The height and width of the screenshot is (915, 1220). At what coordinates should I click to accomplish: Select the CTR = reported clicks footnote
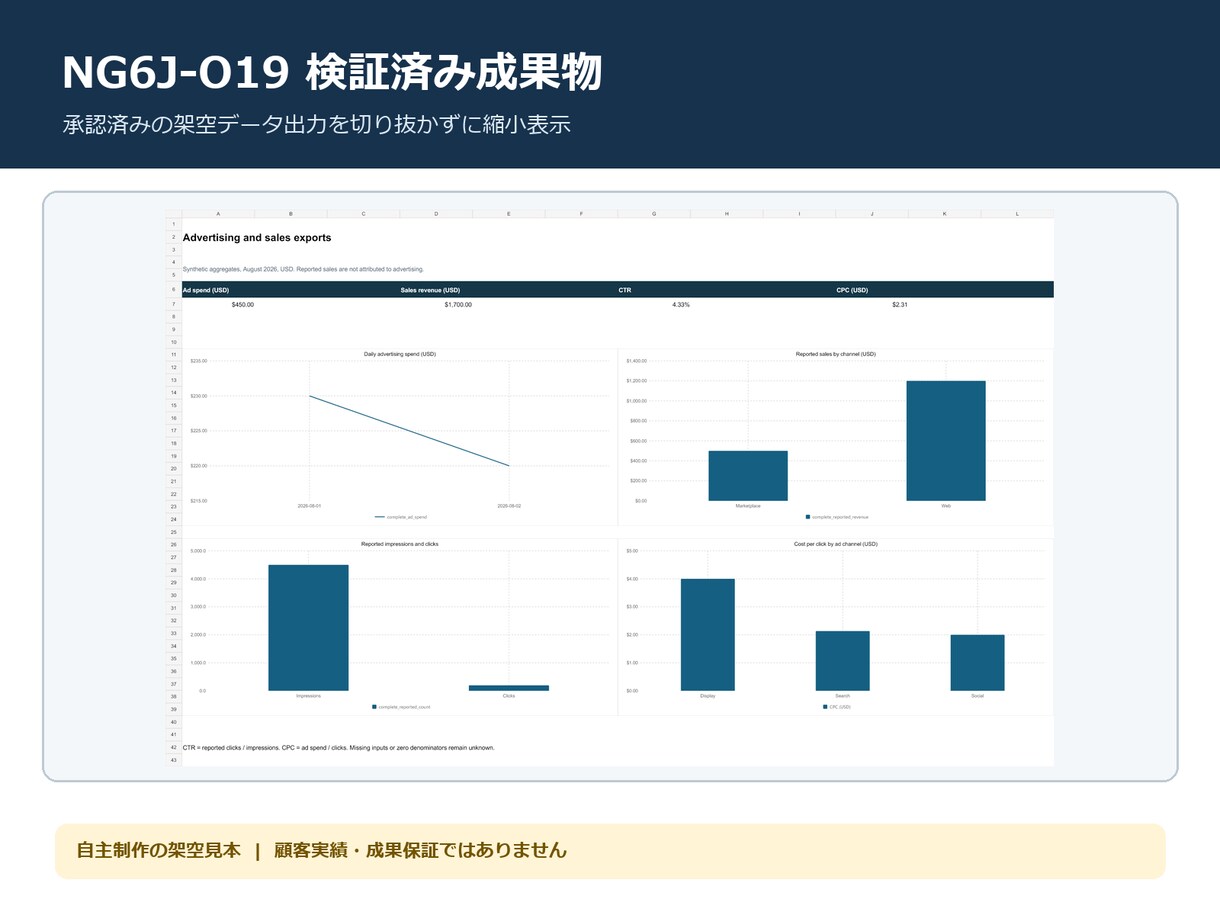338,747
